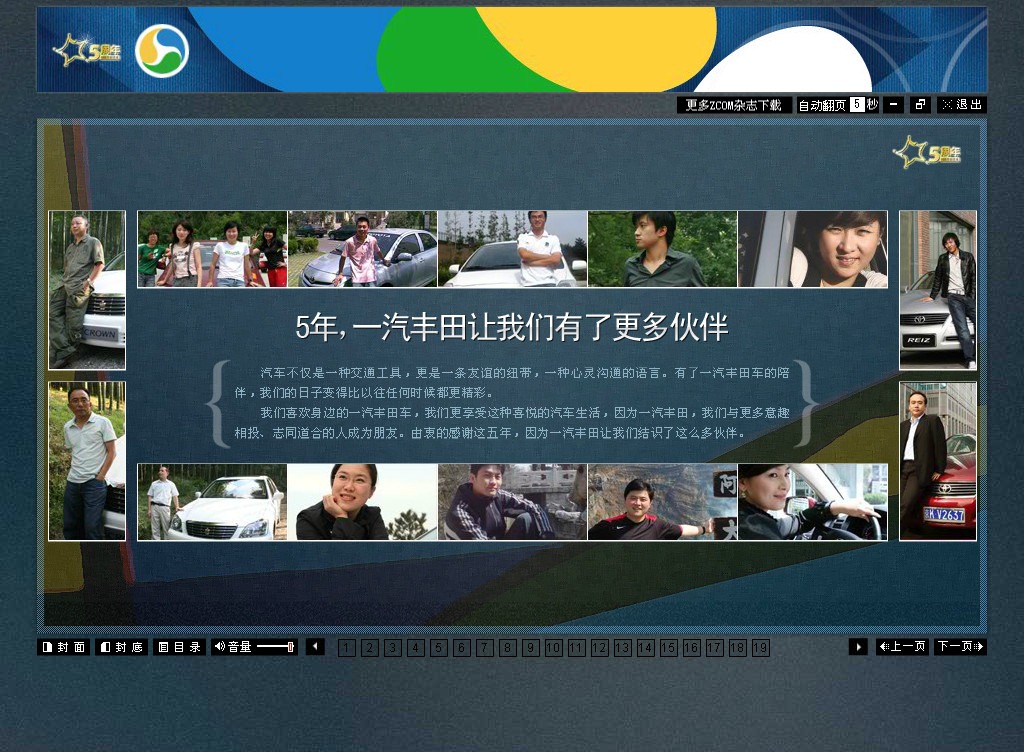Screen dimensions: 1024x752
Task: Jump to page 5
Action: coord(439,648)
